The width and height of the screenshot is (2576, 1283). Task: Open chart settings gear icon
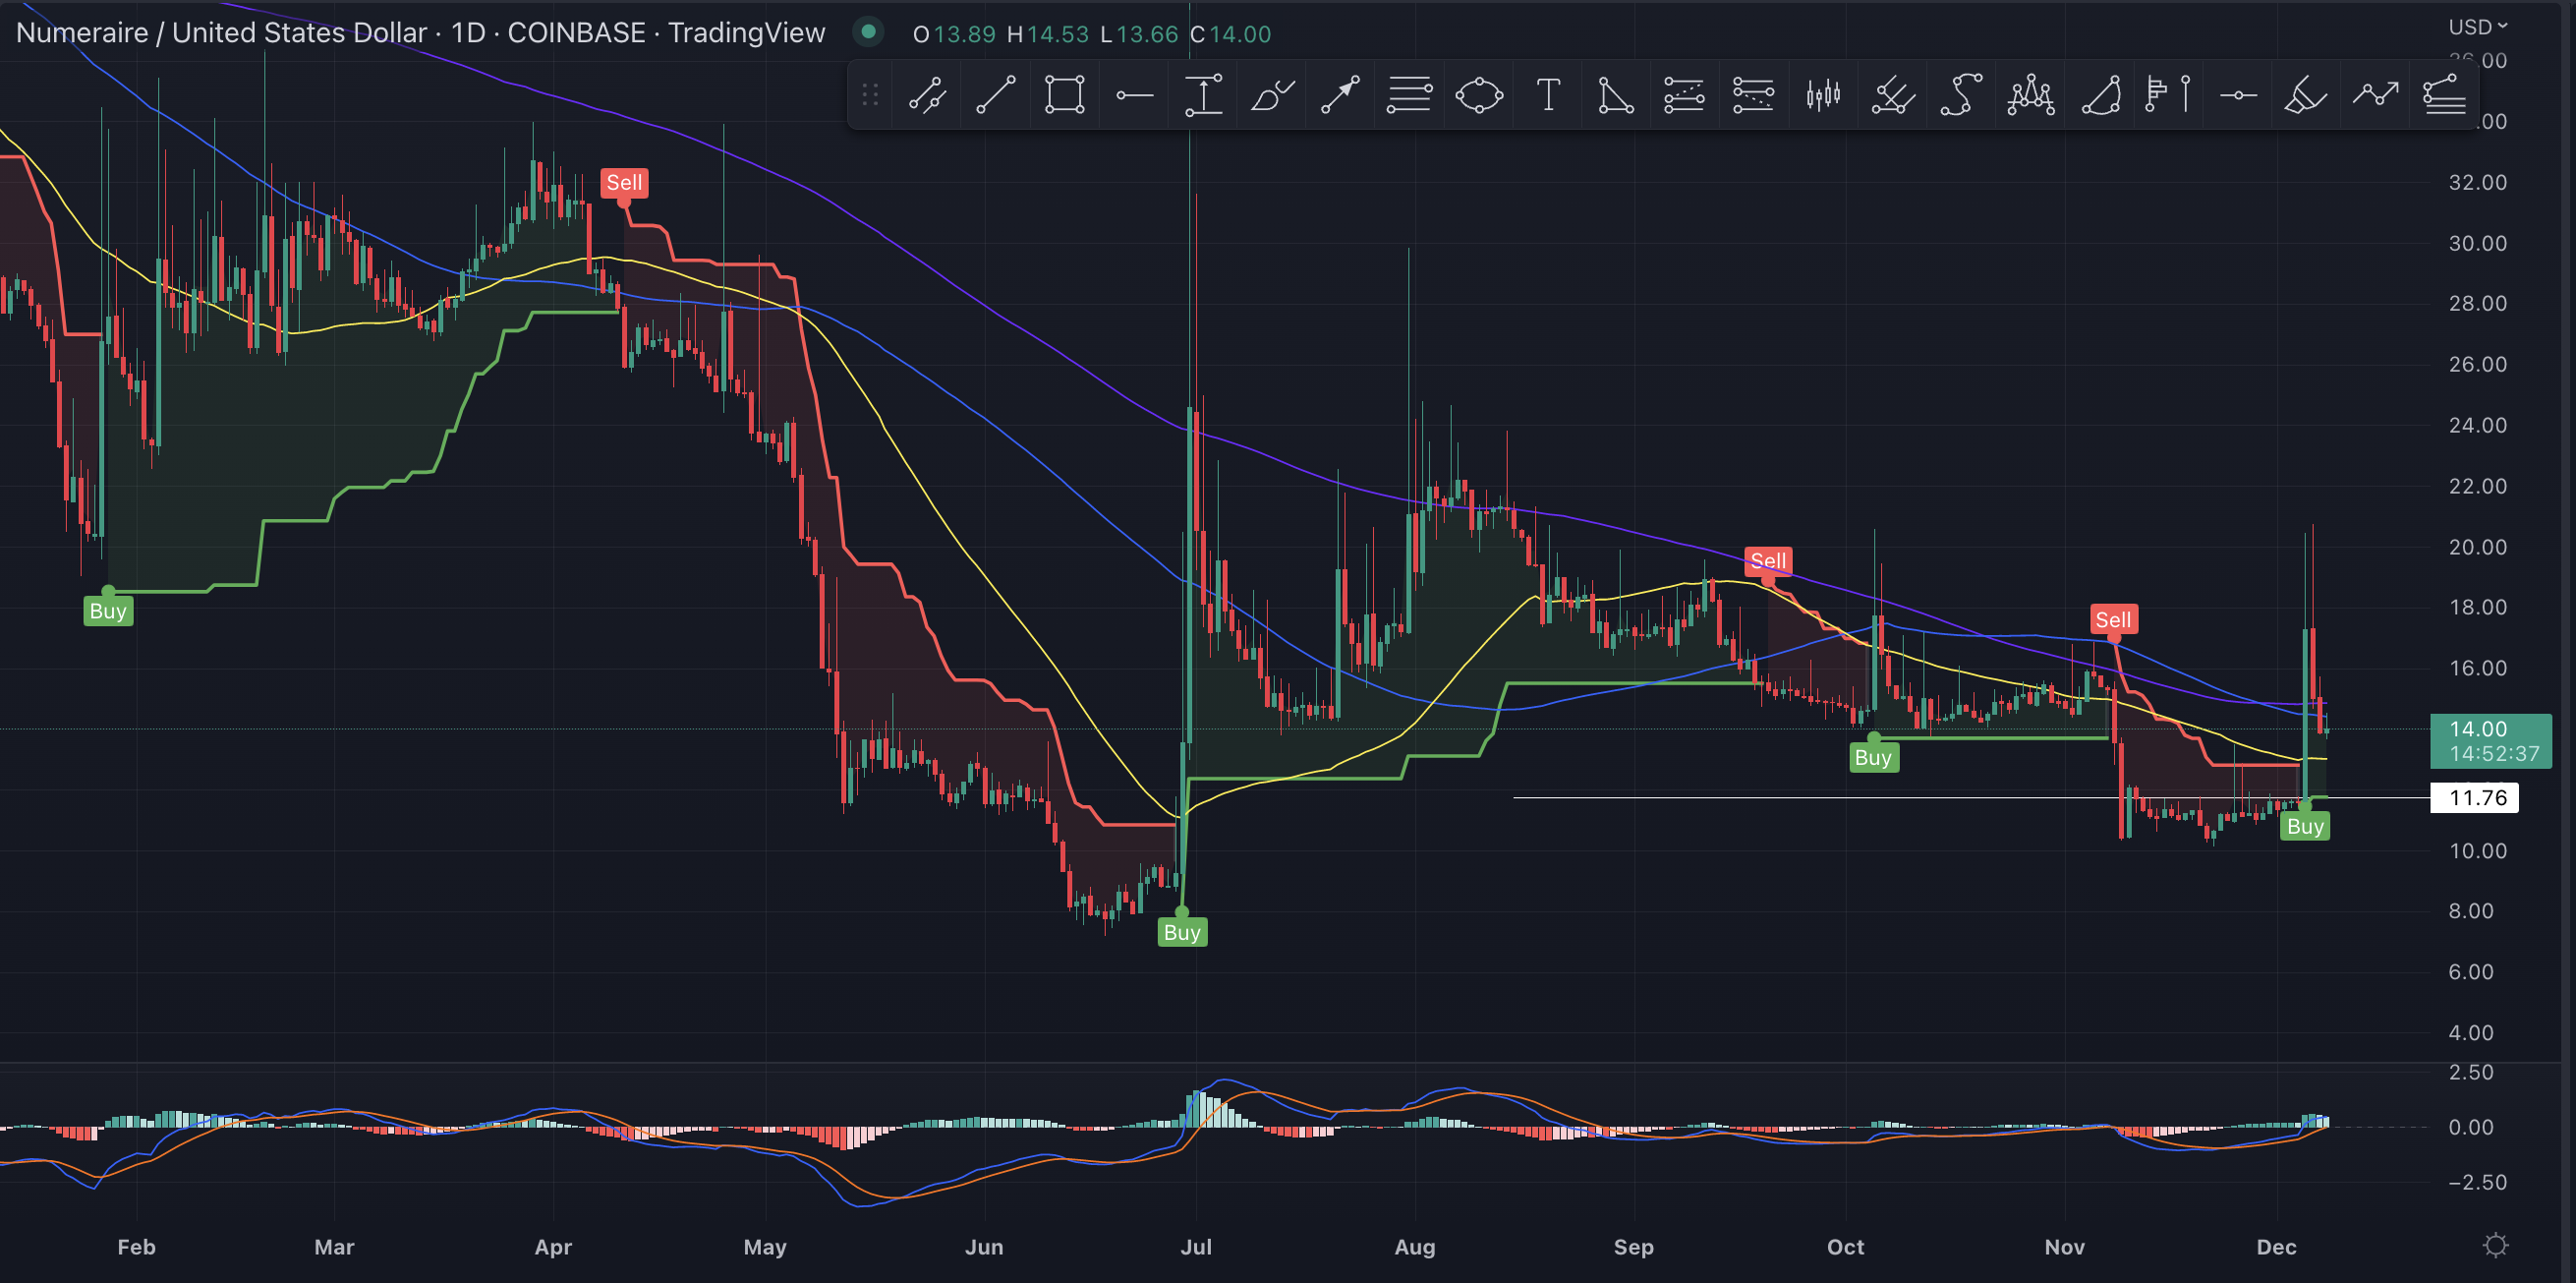(2495, 1245)
